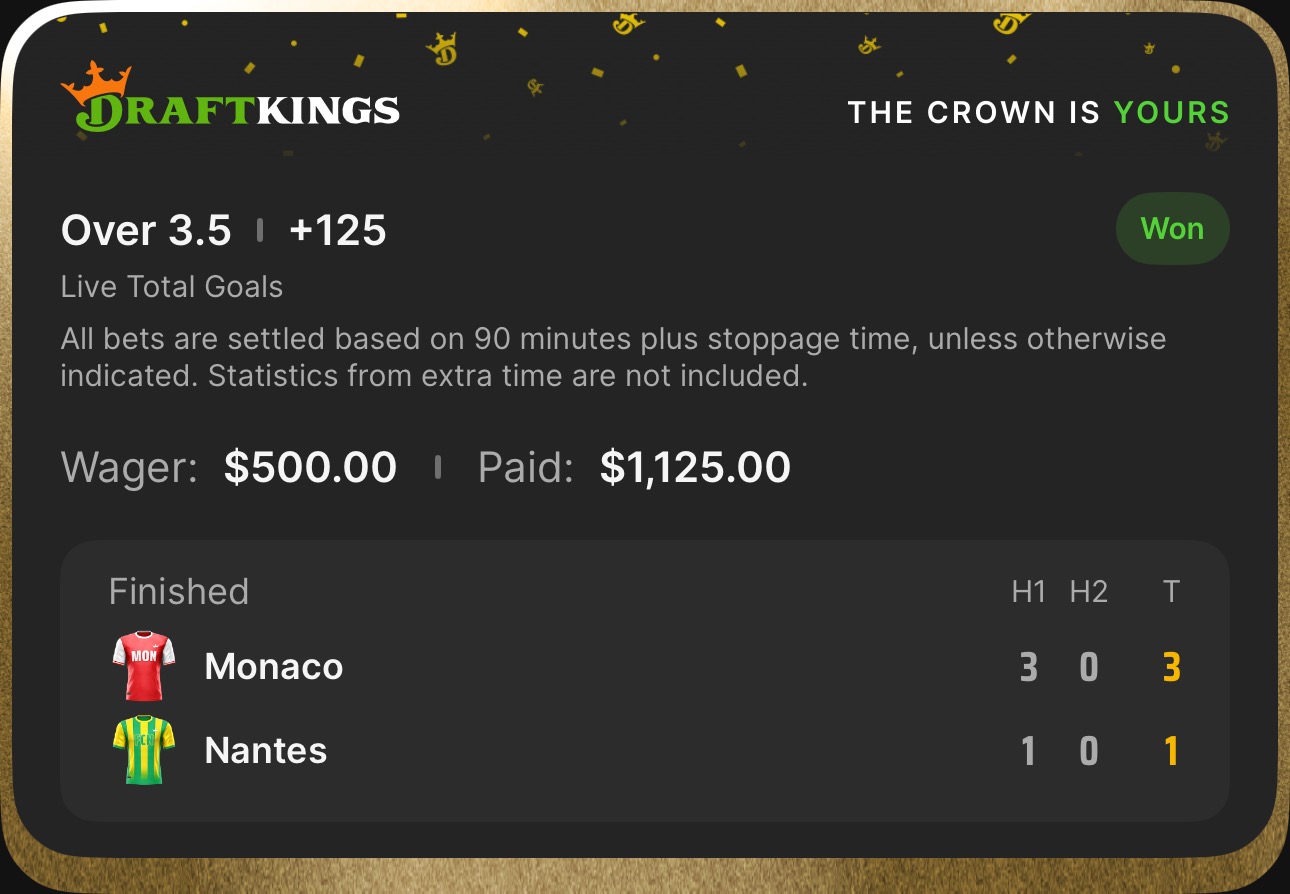1290x894 pixels.
Task: Click the Live Total Goals label
Action: (172, 288)
